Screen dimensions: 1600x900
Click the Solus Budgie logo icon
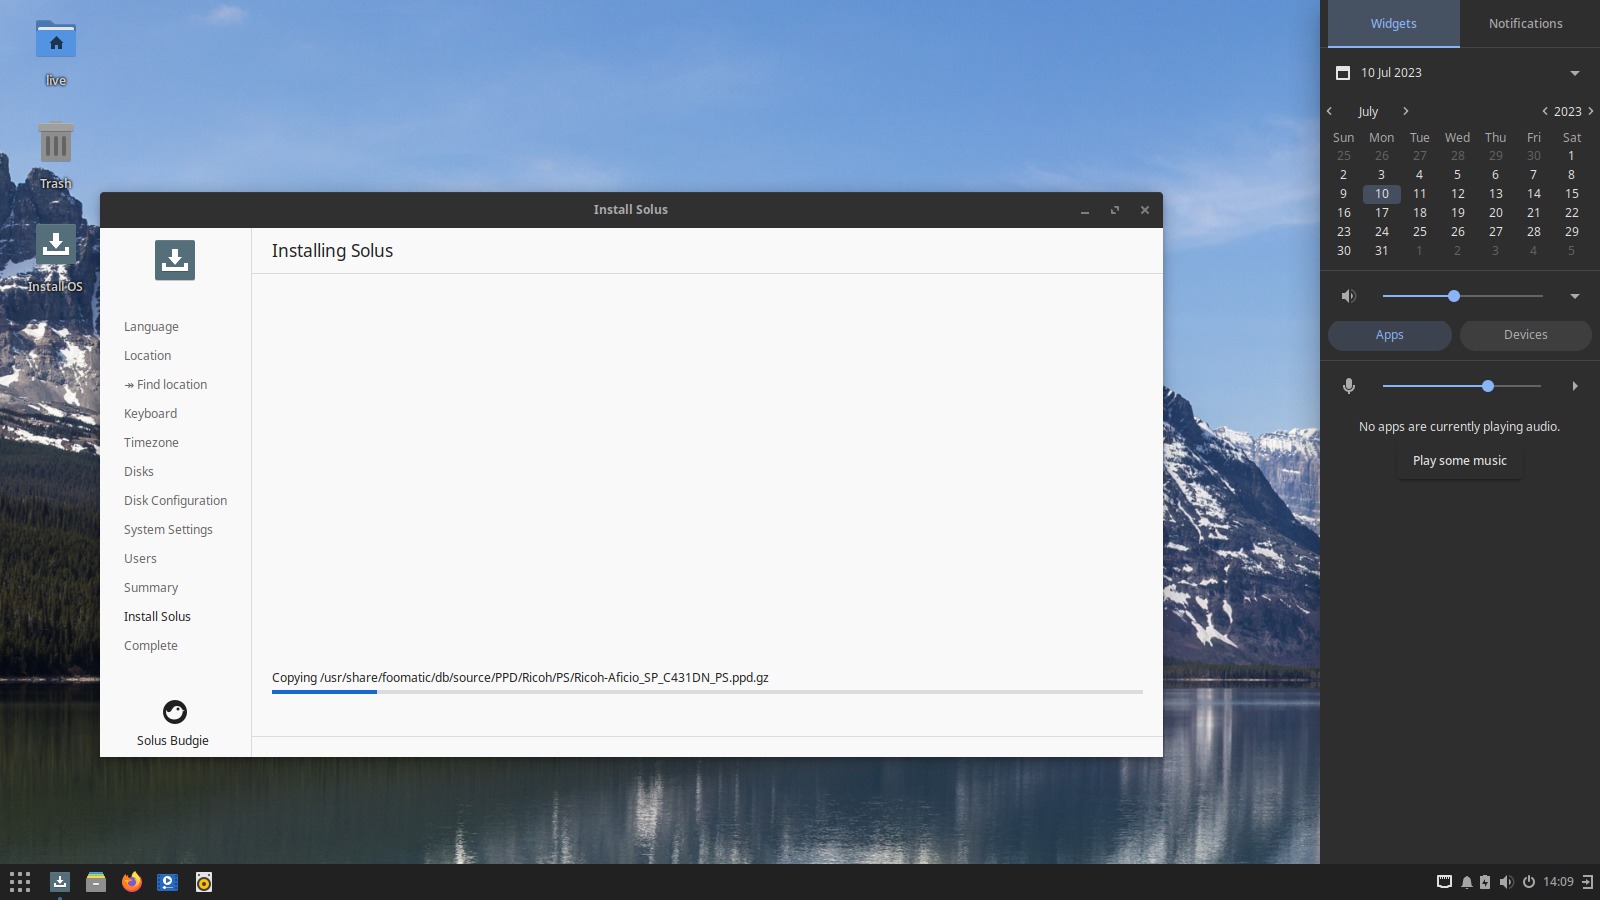(175, 712)
